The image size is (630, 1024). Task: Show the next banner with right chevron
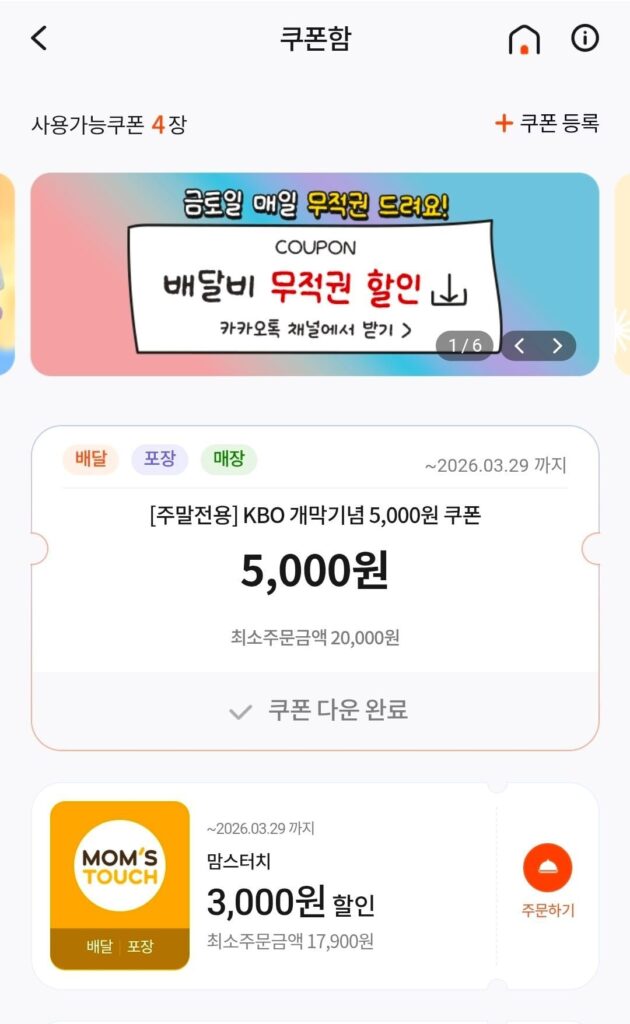click(557, 345)
